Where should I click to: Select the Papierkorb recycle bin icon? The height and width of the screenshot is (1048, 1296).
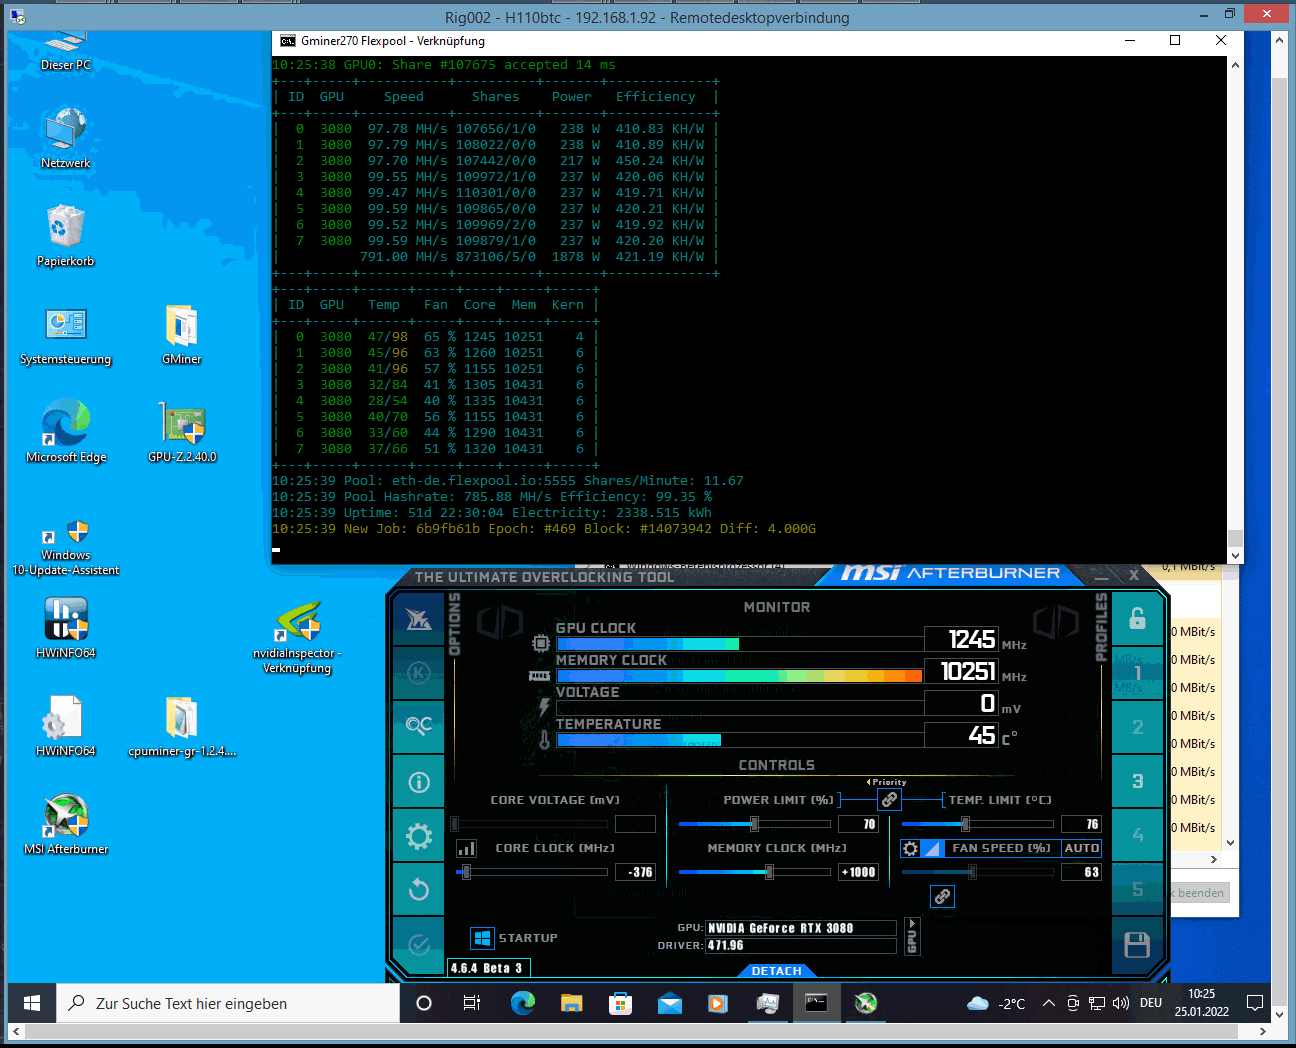click(x=66, y=236)
